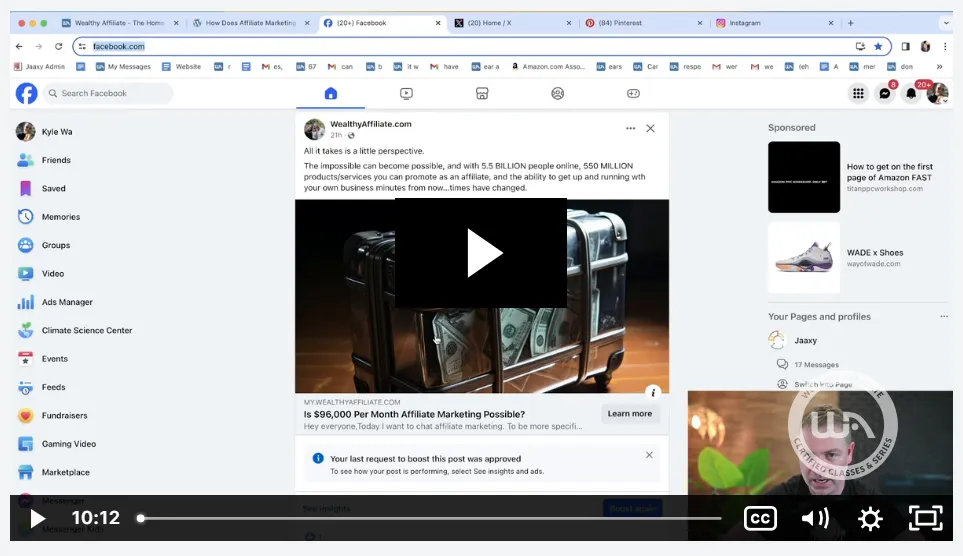
Task: Enter fullscreen video mode
Action: tap(926, 519)
